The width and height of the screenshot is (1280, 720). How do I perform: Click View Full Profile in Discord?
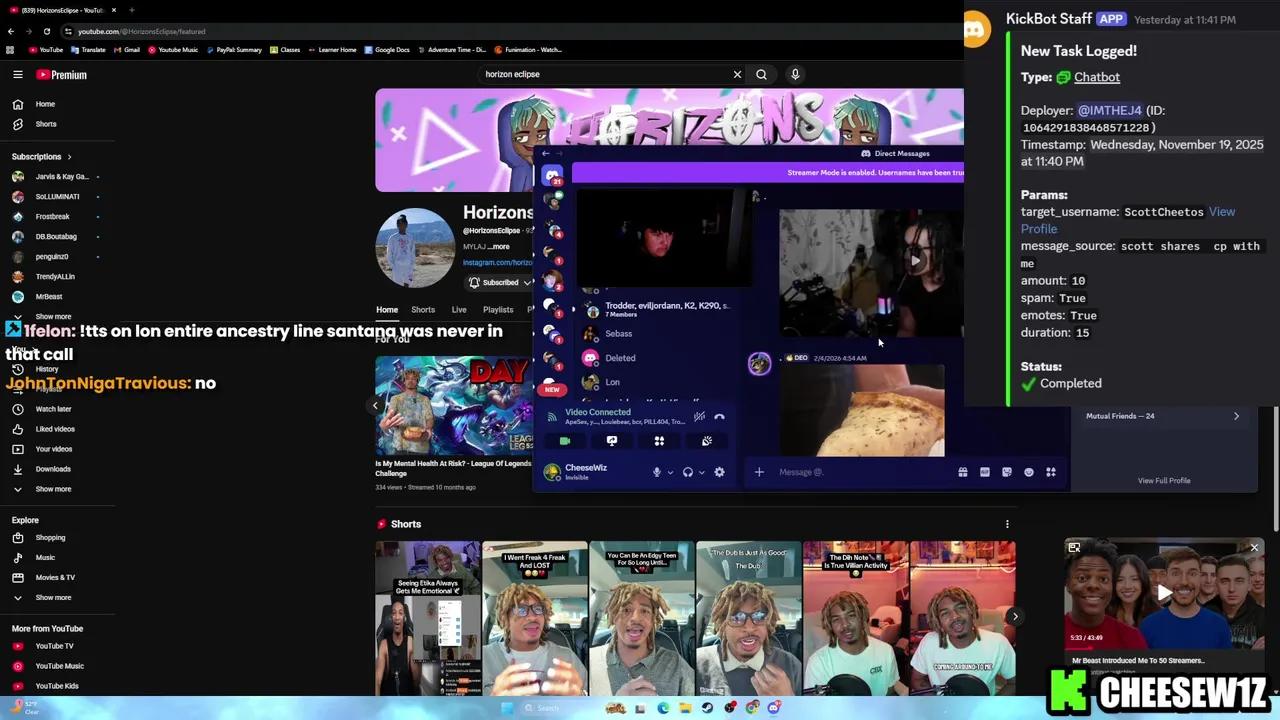[x=1164, y=480]
